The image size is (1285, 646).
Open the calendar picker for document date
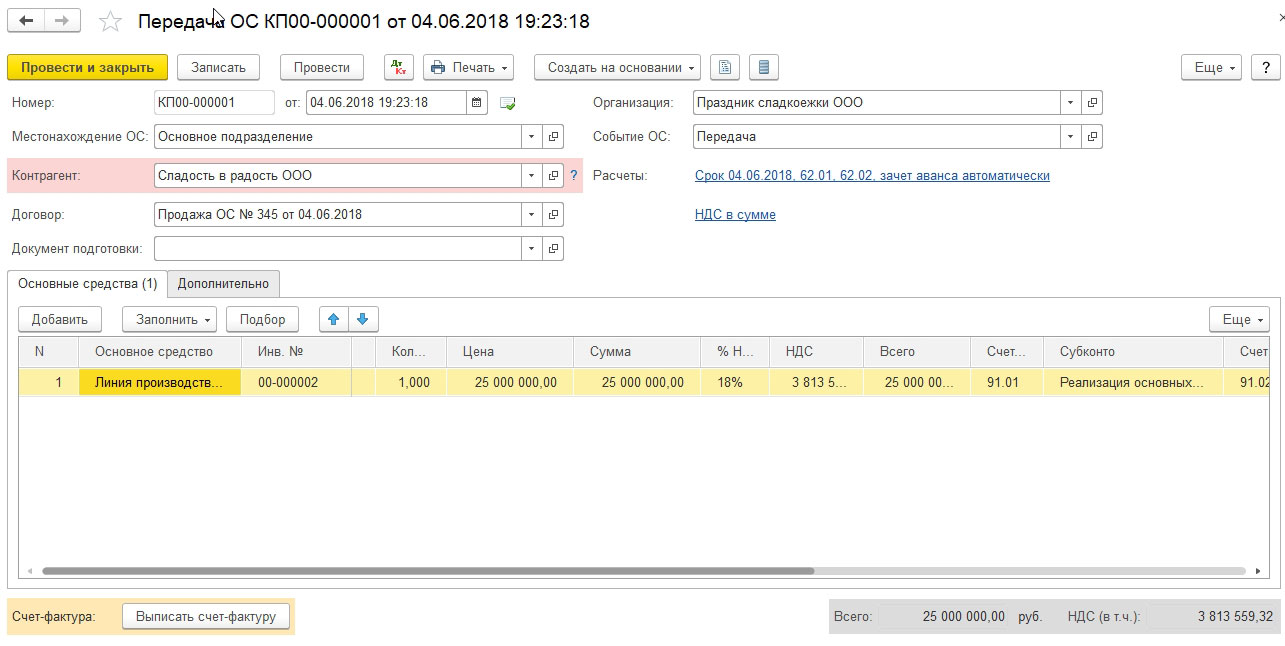click(x=478, y=102)
